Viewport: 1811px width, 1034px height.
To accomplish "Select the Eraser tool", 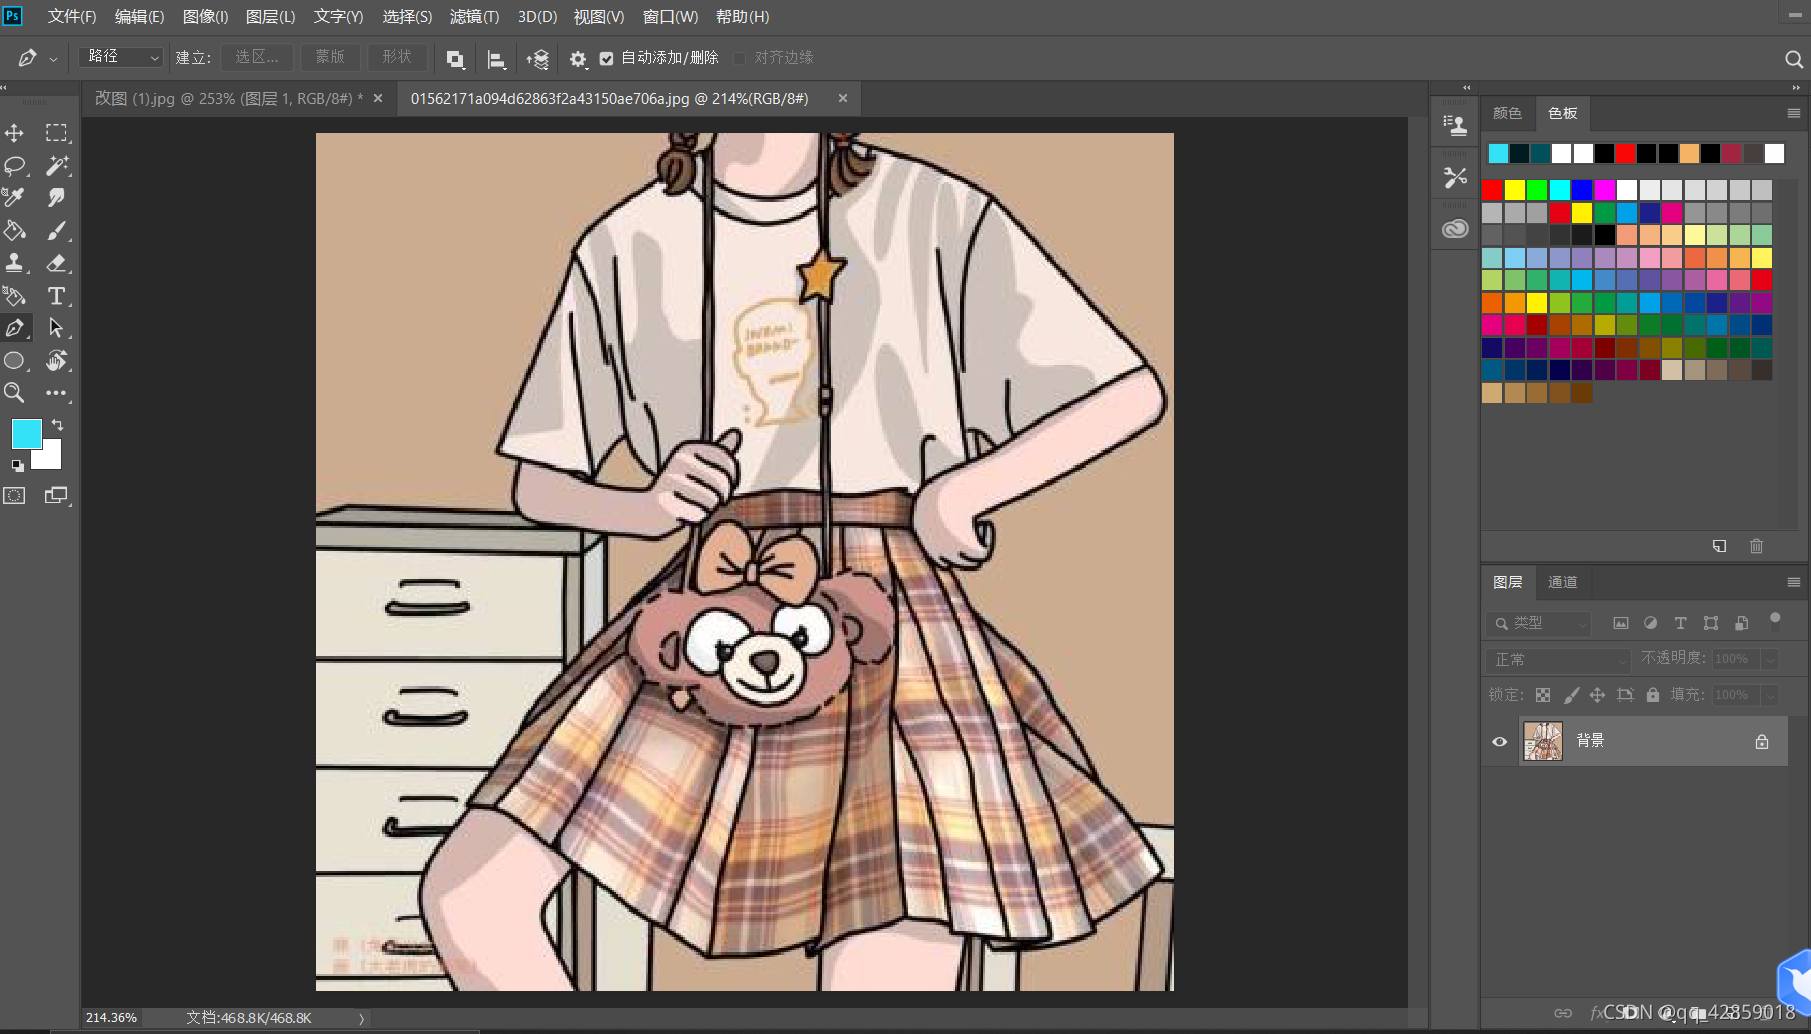I will (x=57, y=263).
